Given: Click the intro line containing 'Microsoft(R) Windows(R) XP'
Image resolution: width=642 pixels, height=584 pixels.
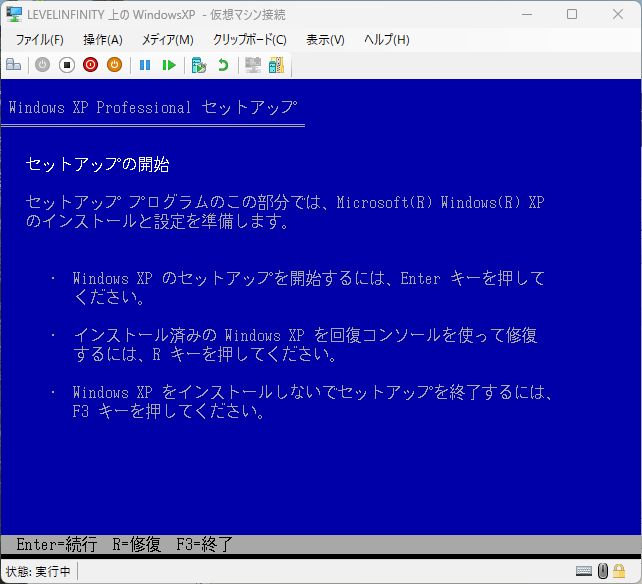Looking at the screenshot, I should [285, 202].
